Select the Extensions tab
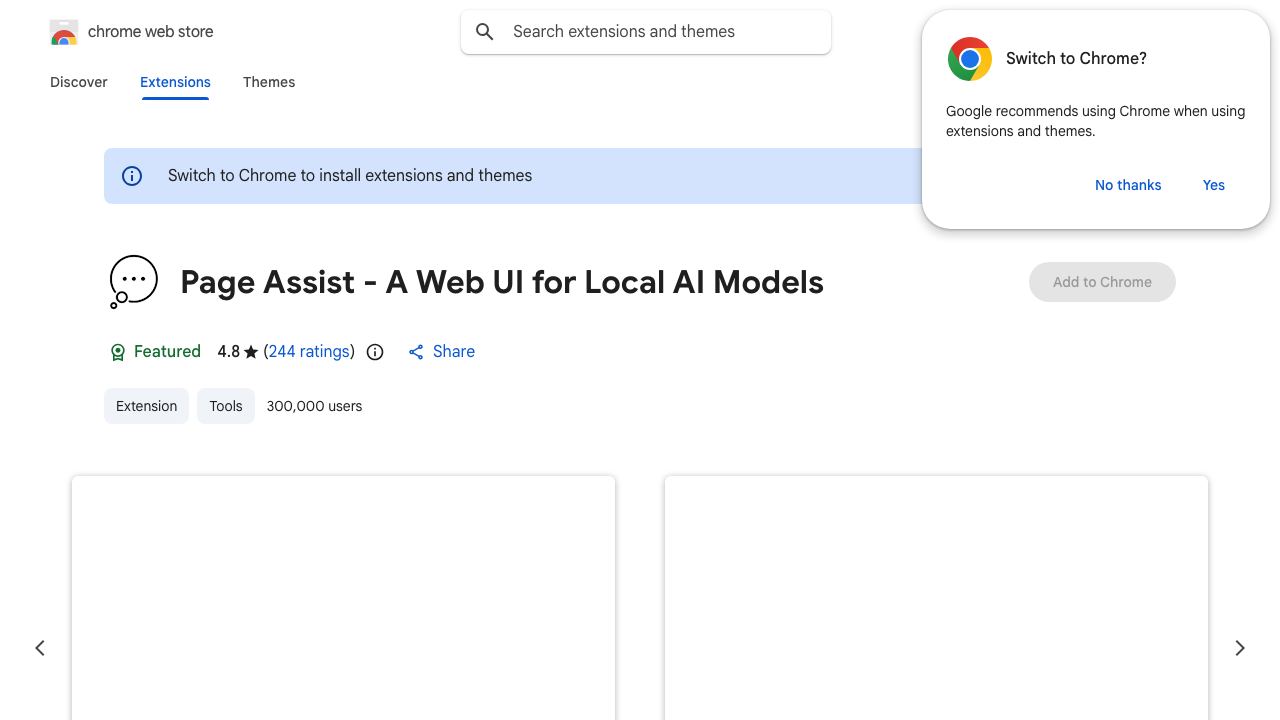Screen dimensions: 1280x720 175,82
